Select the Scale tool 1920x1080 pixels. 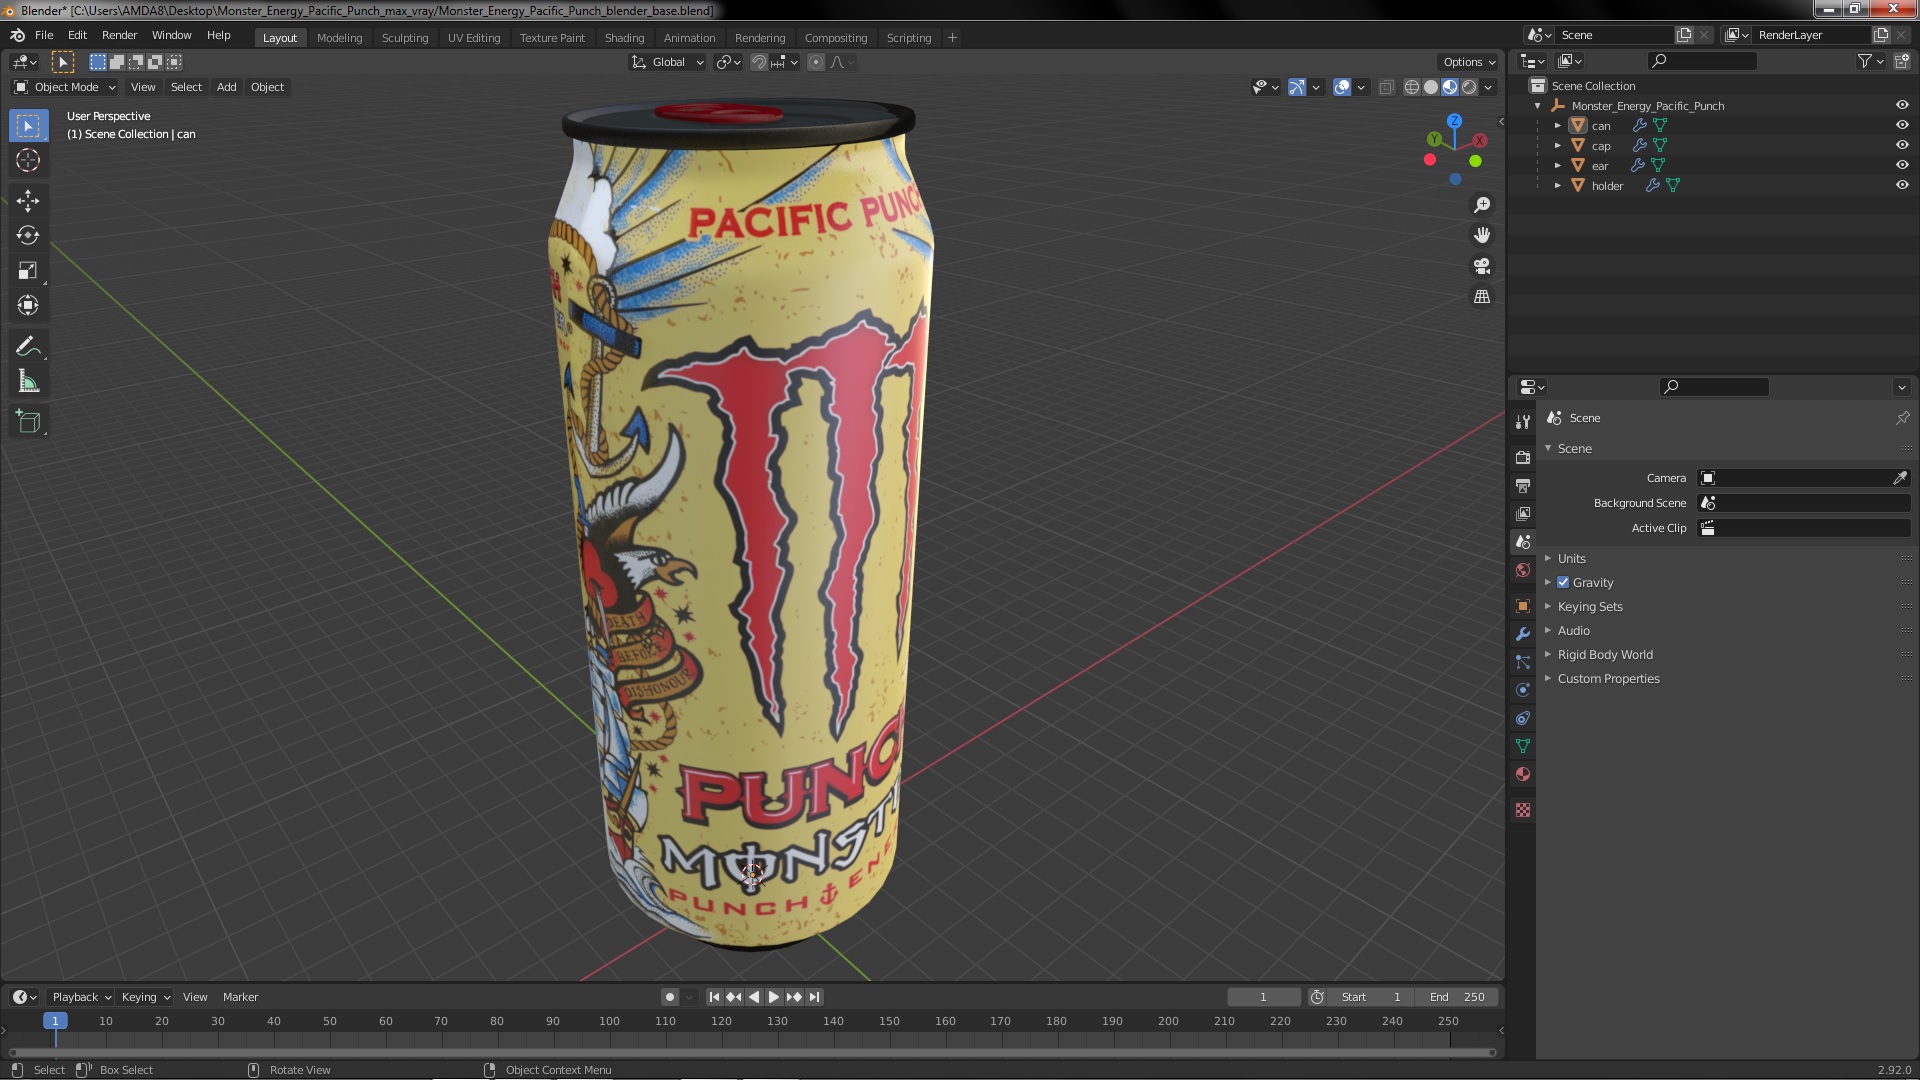tap(28, 271)
